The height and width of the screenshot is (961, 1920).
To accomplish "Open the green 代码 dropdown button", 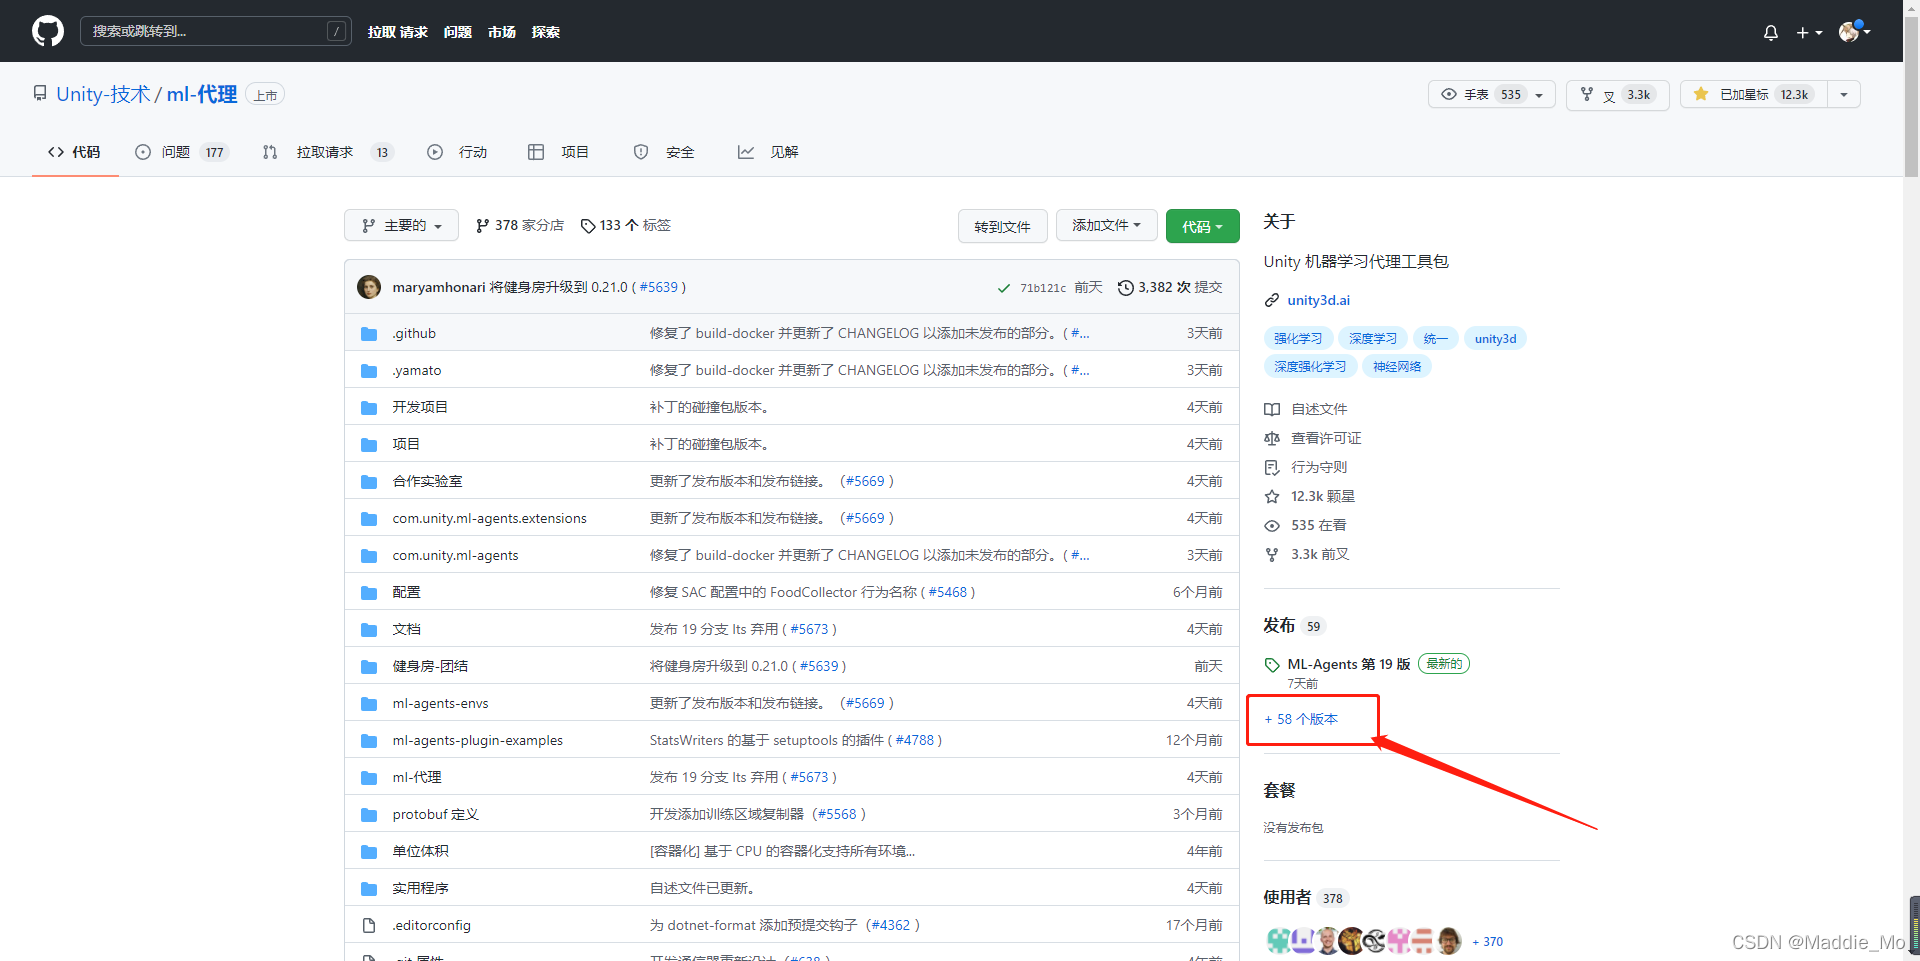I will coord(1202,226).
